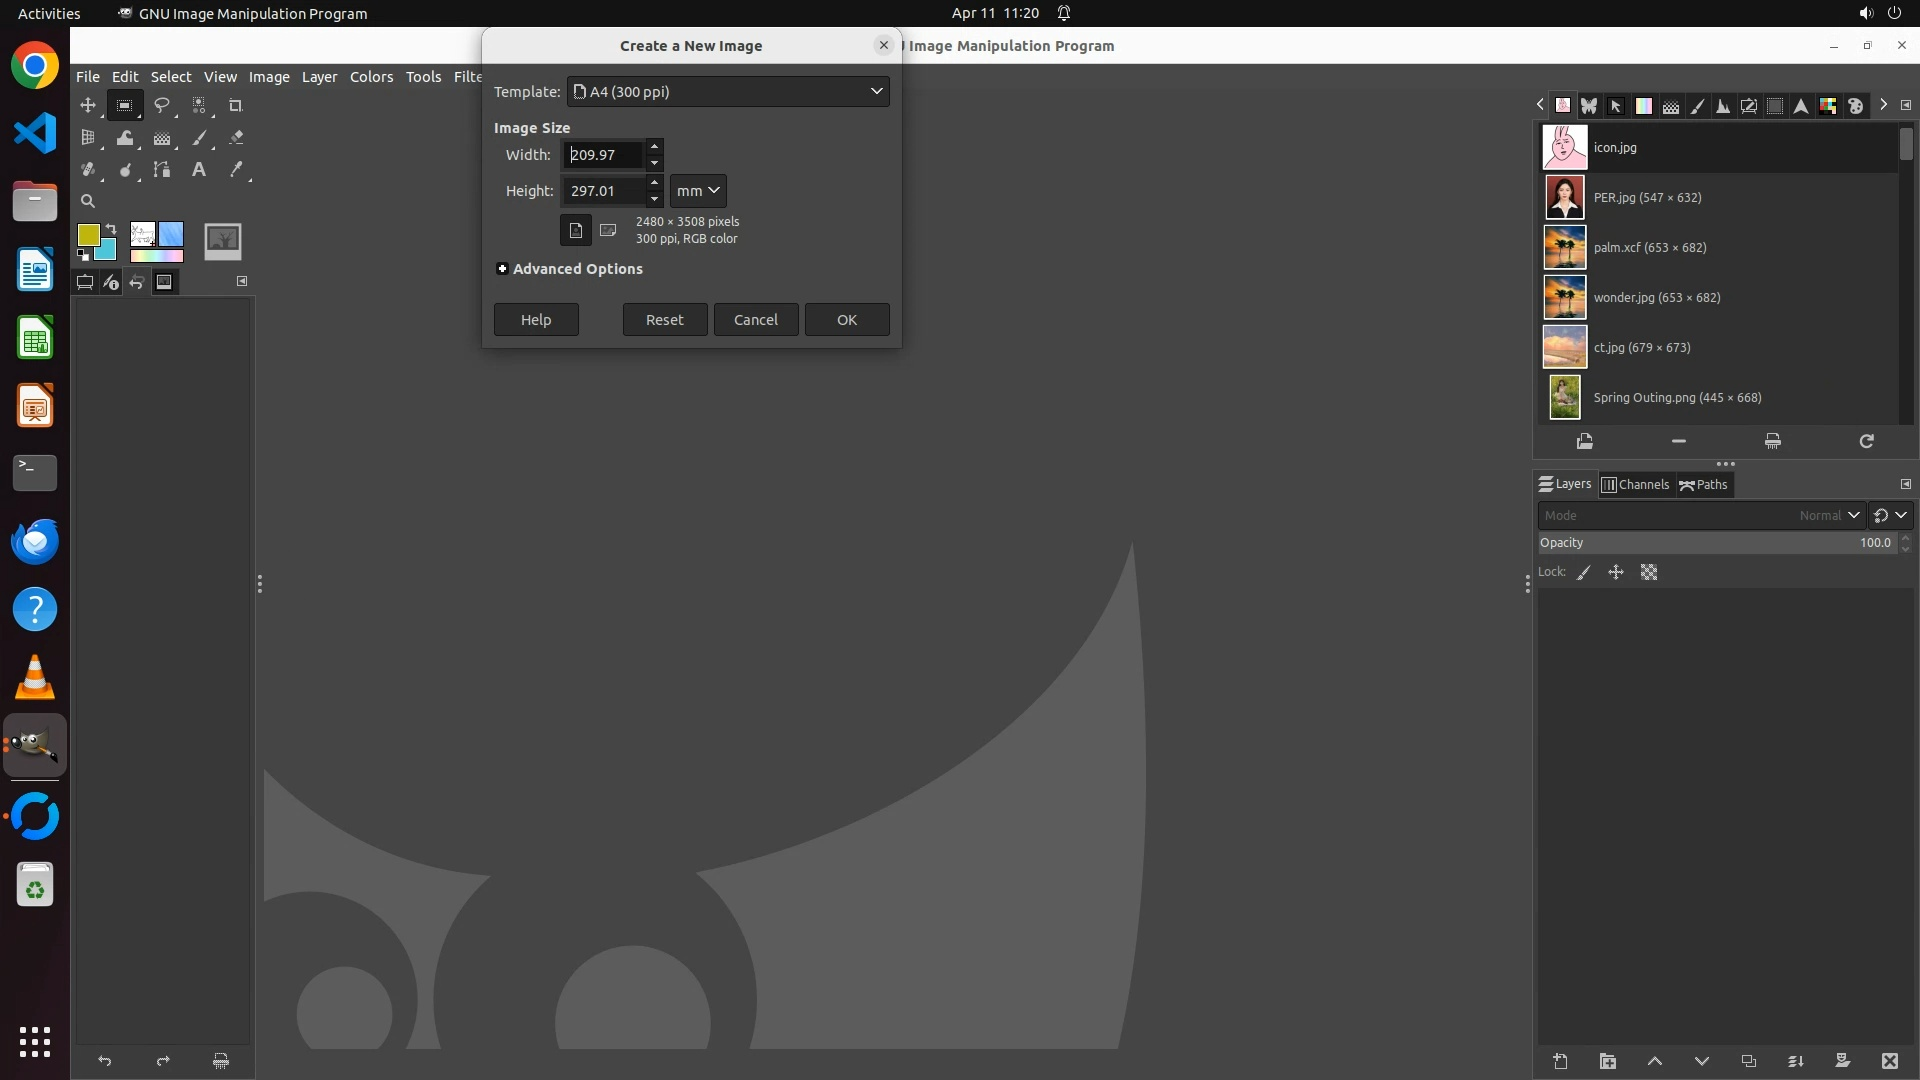Click the OK button
1920x1080 pixels.
pyautogui.click(x=846, y=320)
